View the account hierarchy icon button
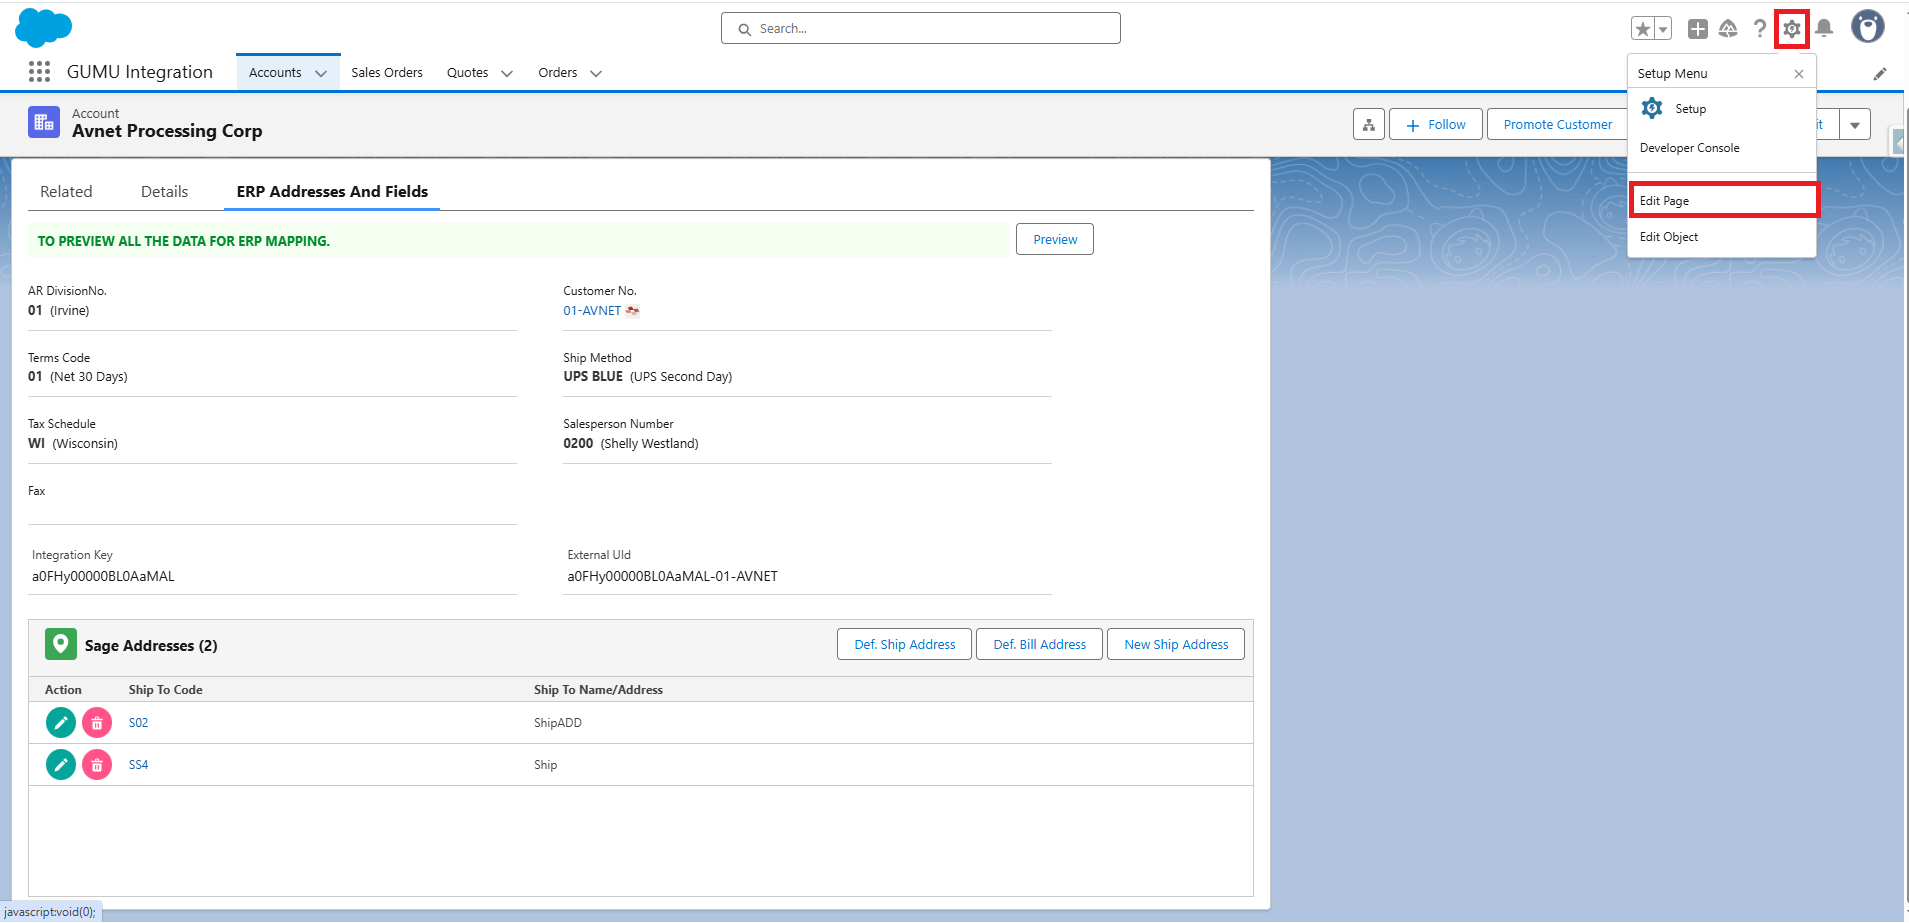Image resolution: width=1909 pixels, height=923 pixels. click(1369, 125)
